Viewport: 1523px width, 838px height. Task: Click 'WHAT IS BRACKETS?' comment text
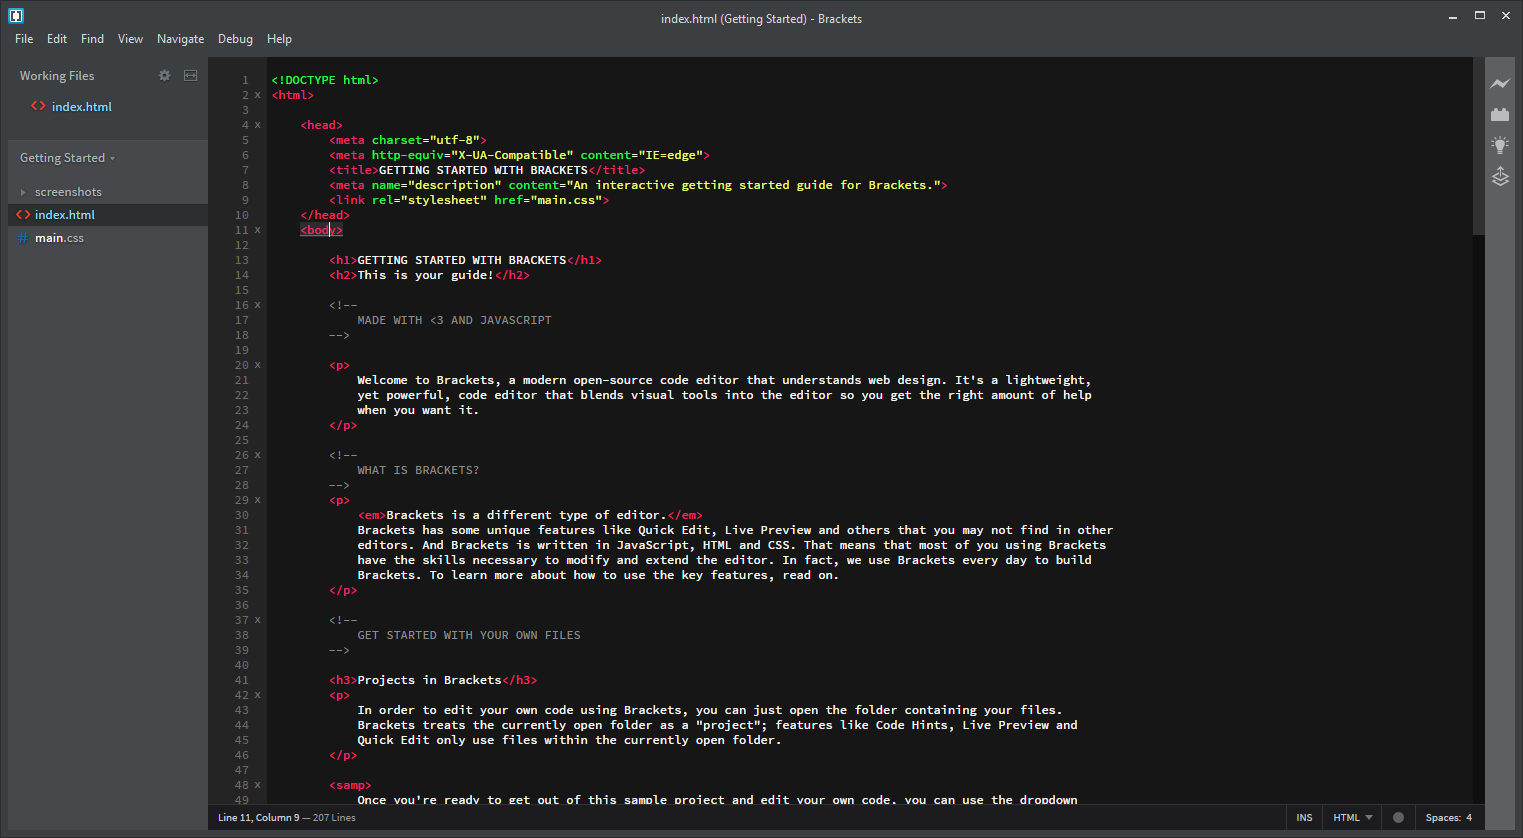[x=418, y=470]
